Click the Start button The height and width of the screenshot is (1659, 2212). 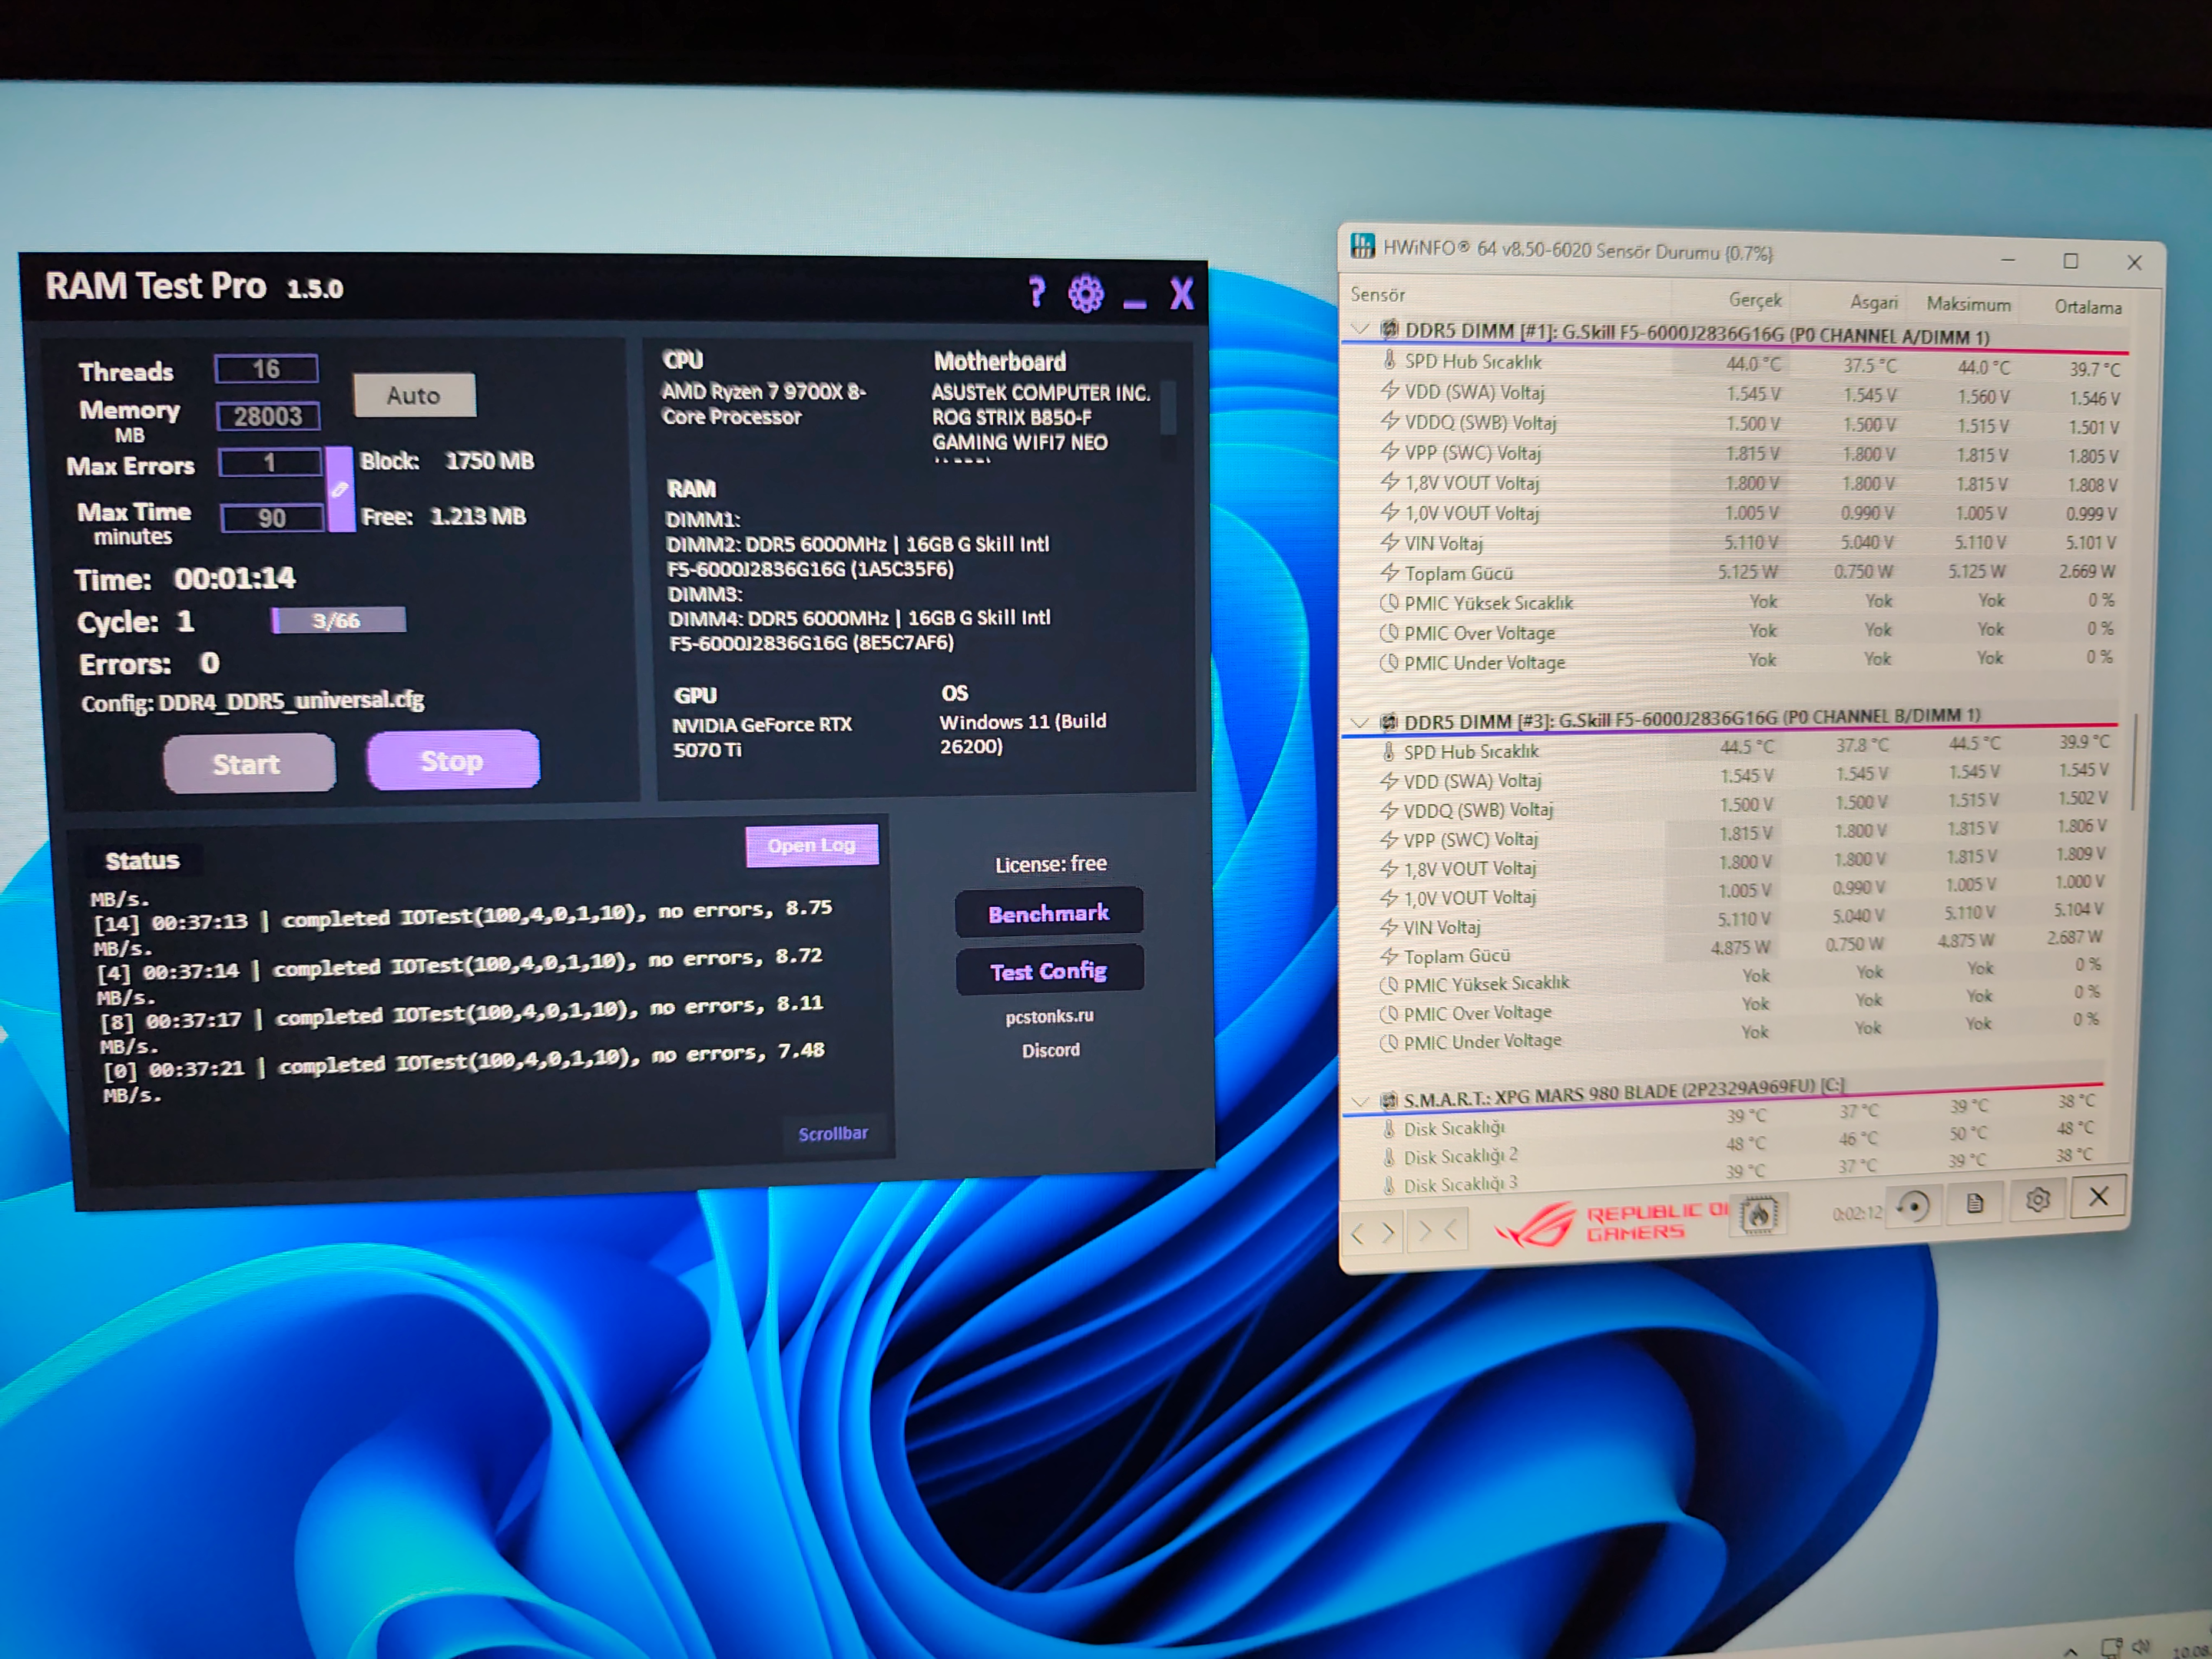249,764
